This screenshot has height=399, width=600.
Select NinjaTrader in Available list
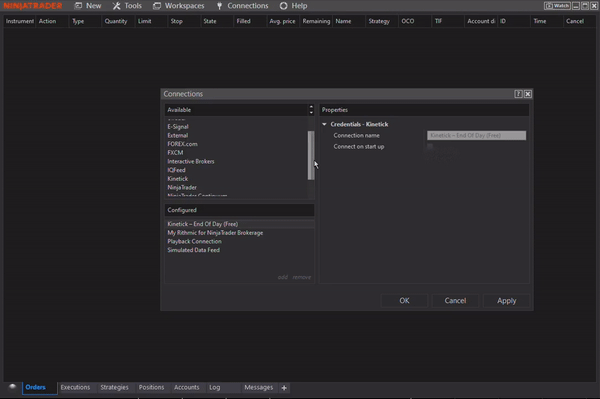(182, 187)
